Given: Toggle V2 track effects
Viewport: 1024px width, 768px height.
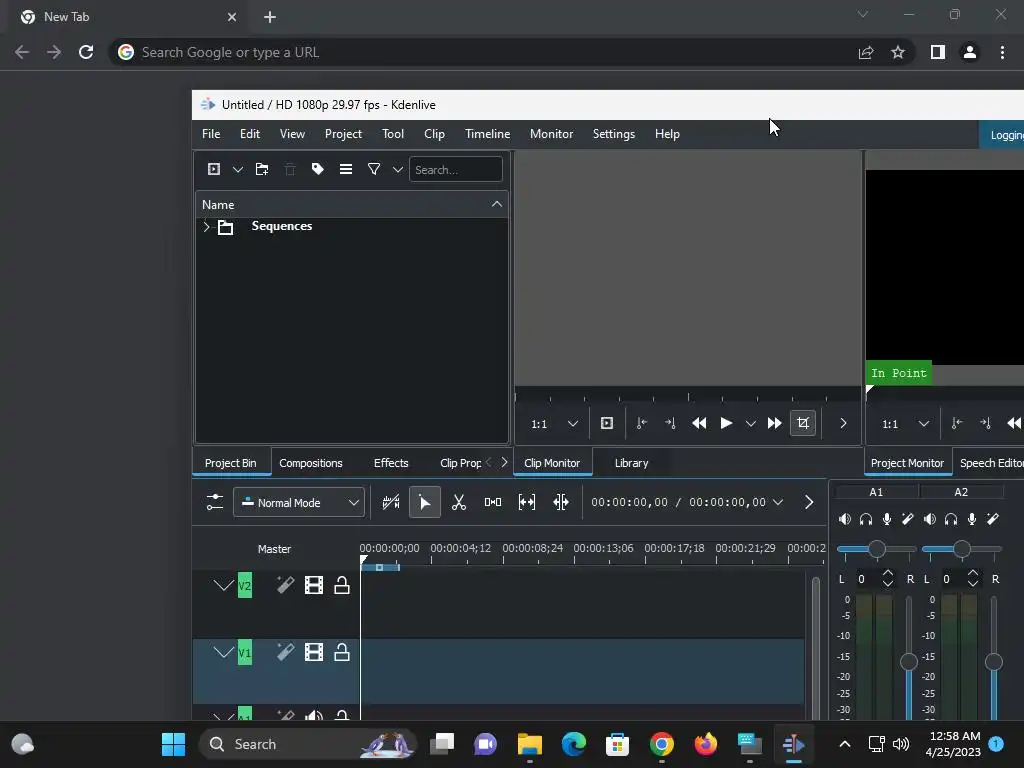Looking at the screenshot, I should point(285,584).
